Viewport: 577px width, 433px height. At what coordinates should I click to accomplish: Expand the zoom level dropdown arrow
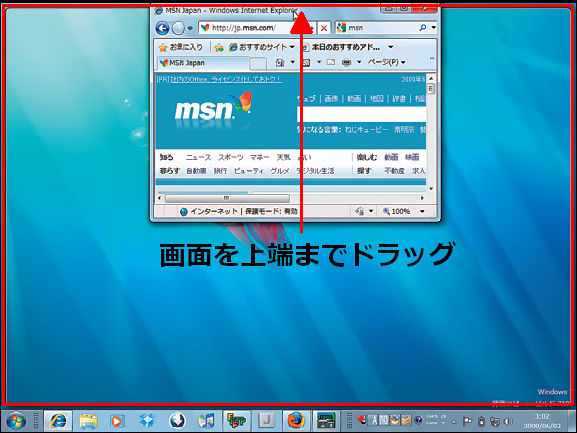(x=422, y=212)
